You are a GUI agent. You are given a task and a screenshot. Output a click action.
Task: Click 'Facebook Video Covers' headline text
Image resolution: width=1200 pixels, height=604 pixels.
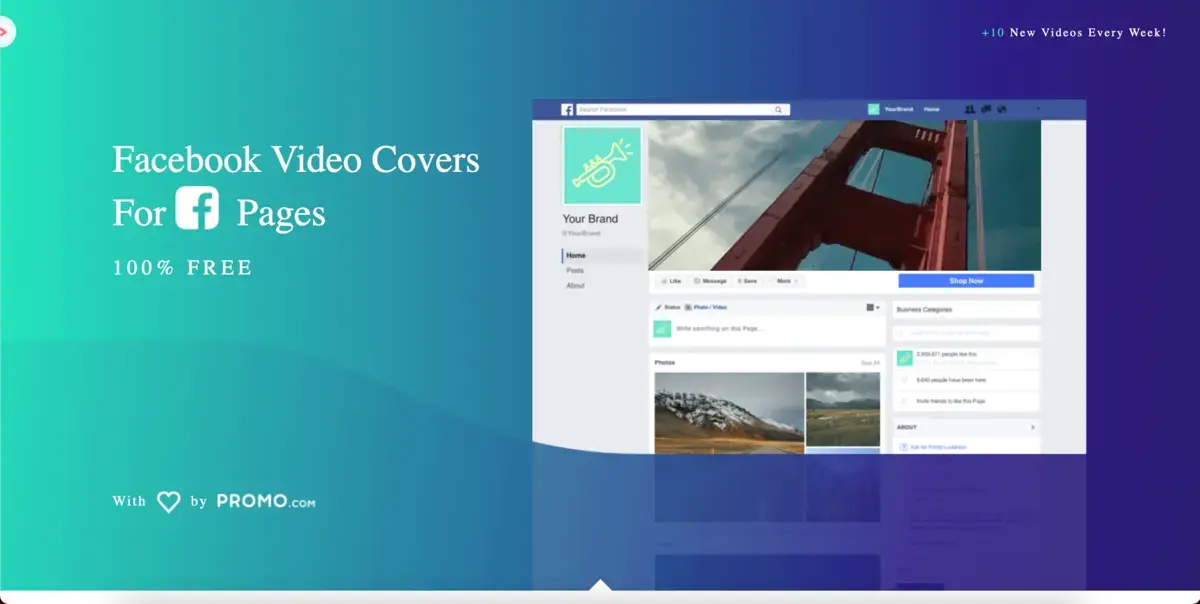pyautogui.click(x=296, y=160)
